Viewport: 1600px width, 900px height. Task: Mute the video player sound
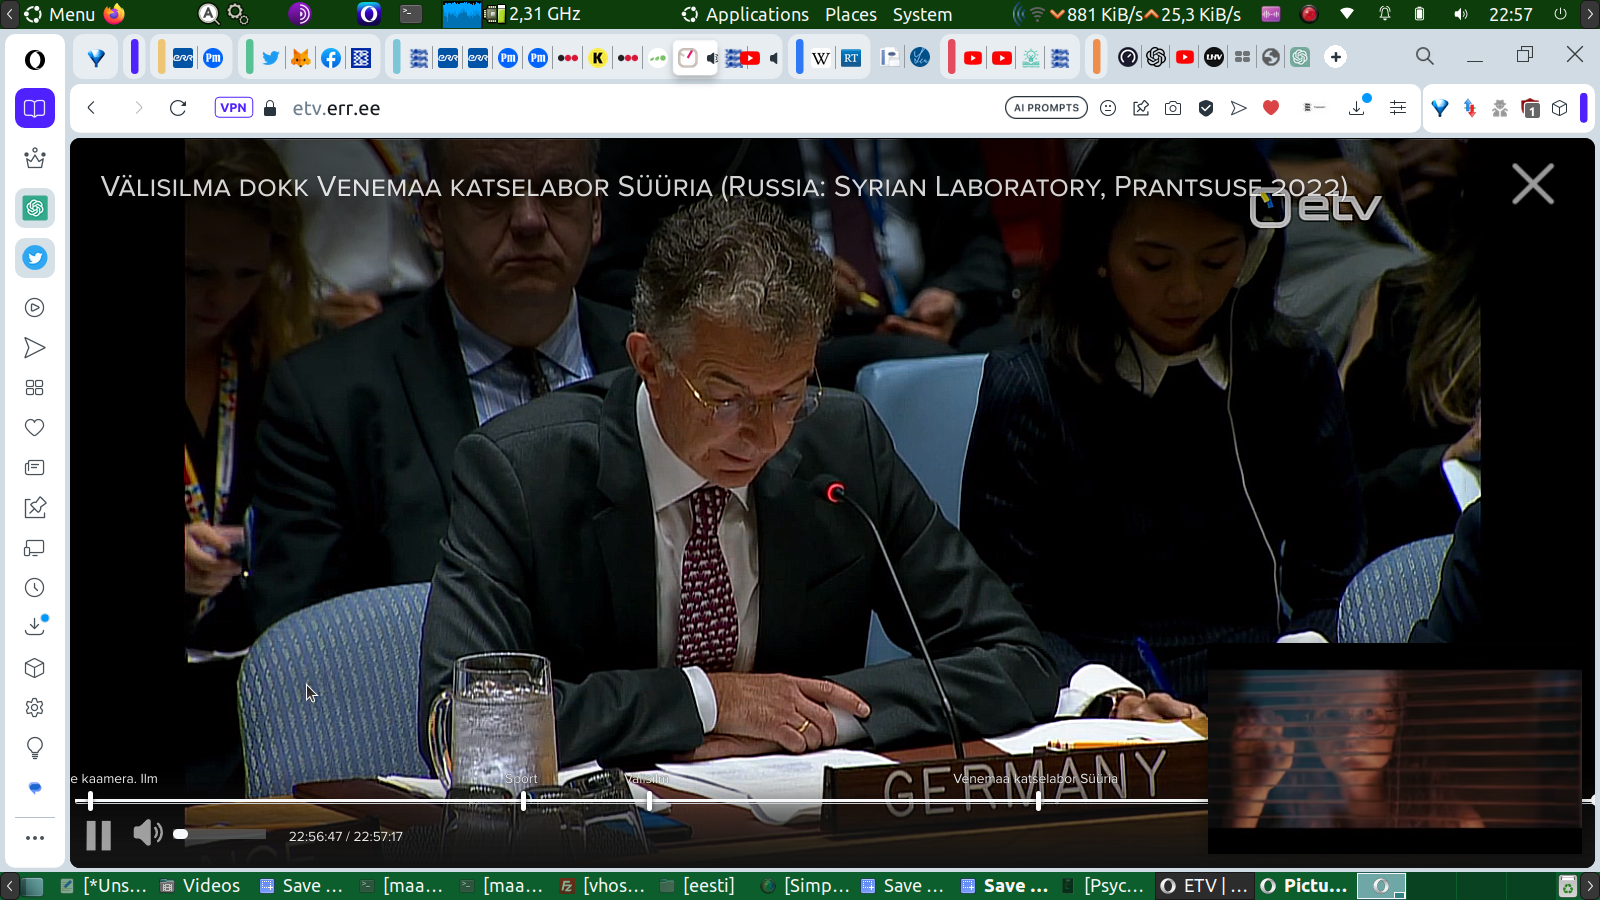148,832
